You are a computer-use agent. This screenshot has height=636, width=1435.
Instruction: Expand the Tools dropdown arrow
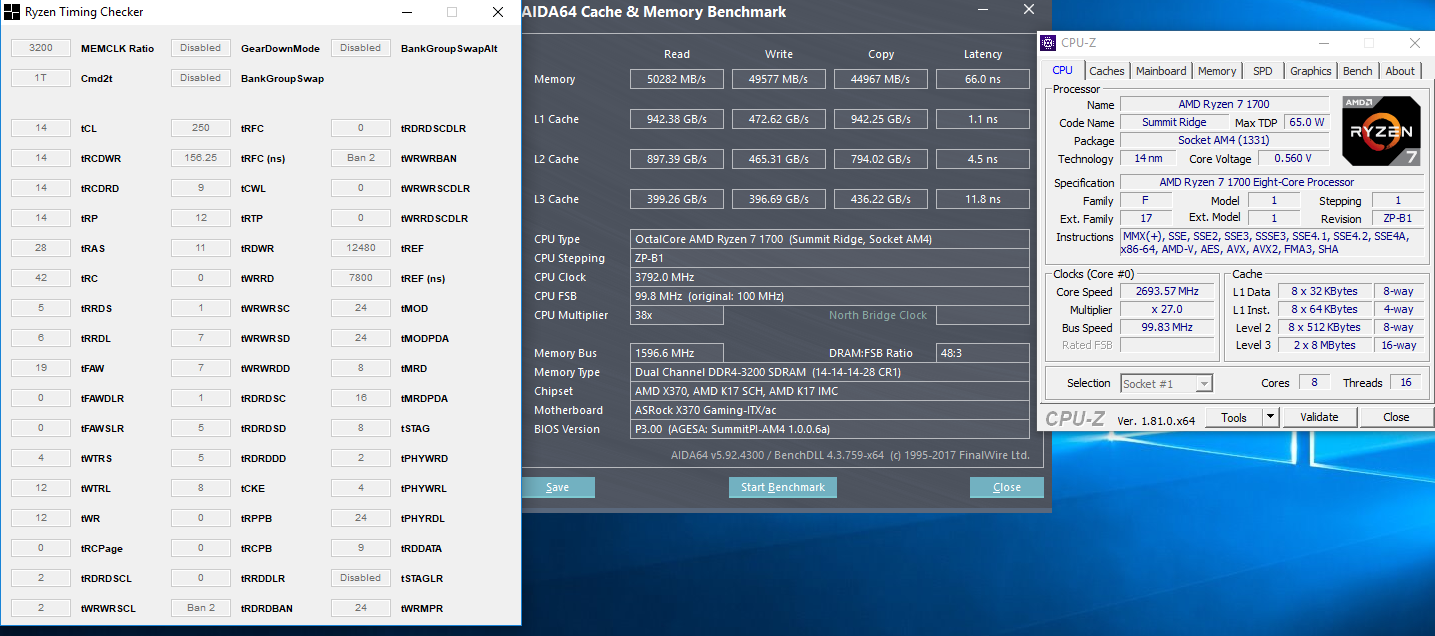1270,417
